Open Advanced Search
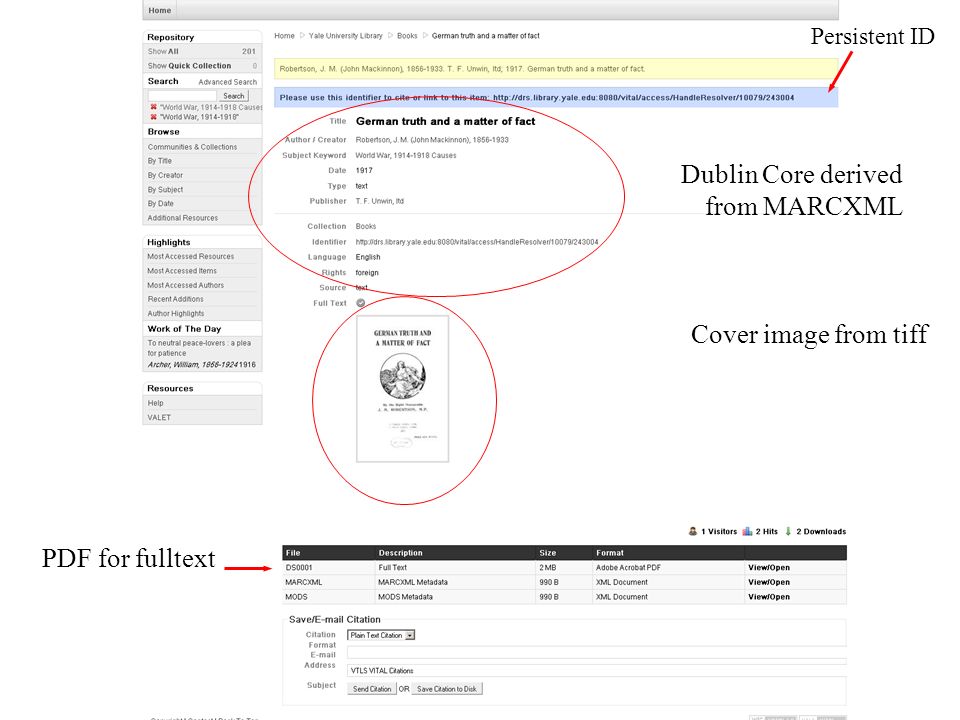 228,82
